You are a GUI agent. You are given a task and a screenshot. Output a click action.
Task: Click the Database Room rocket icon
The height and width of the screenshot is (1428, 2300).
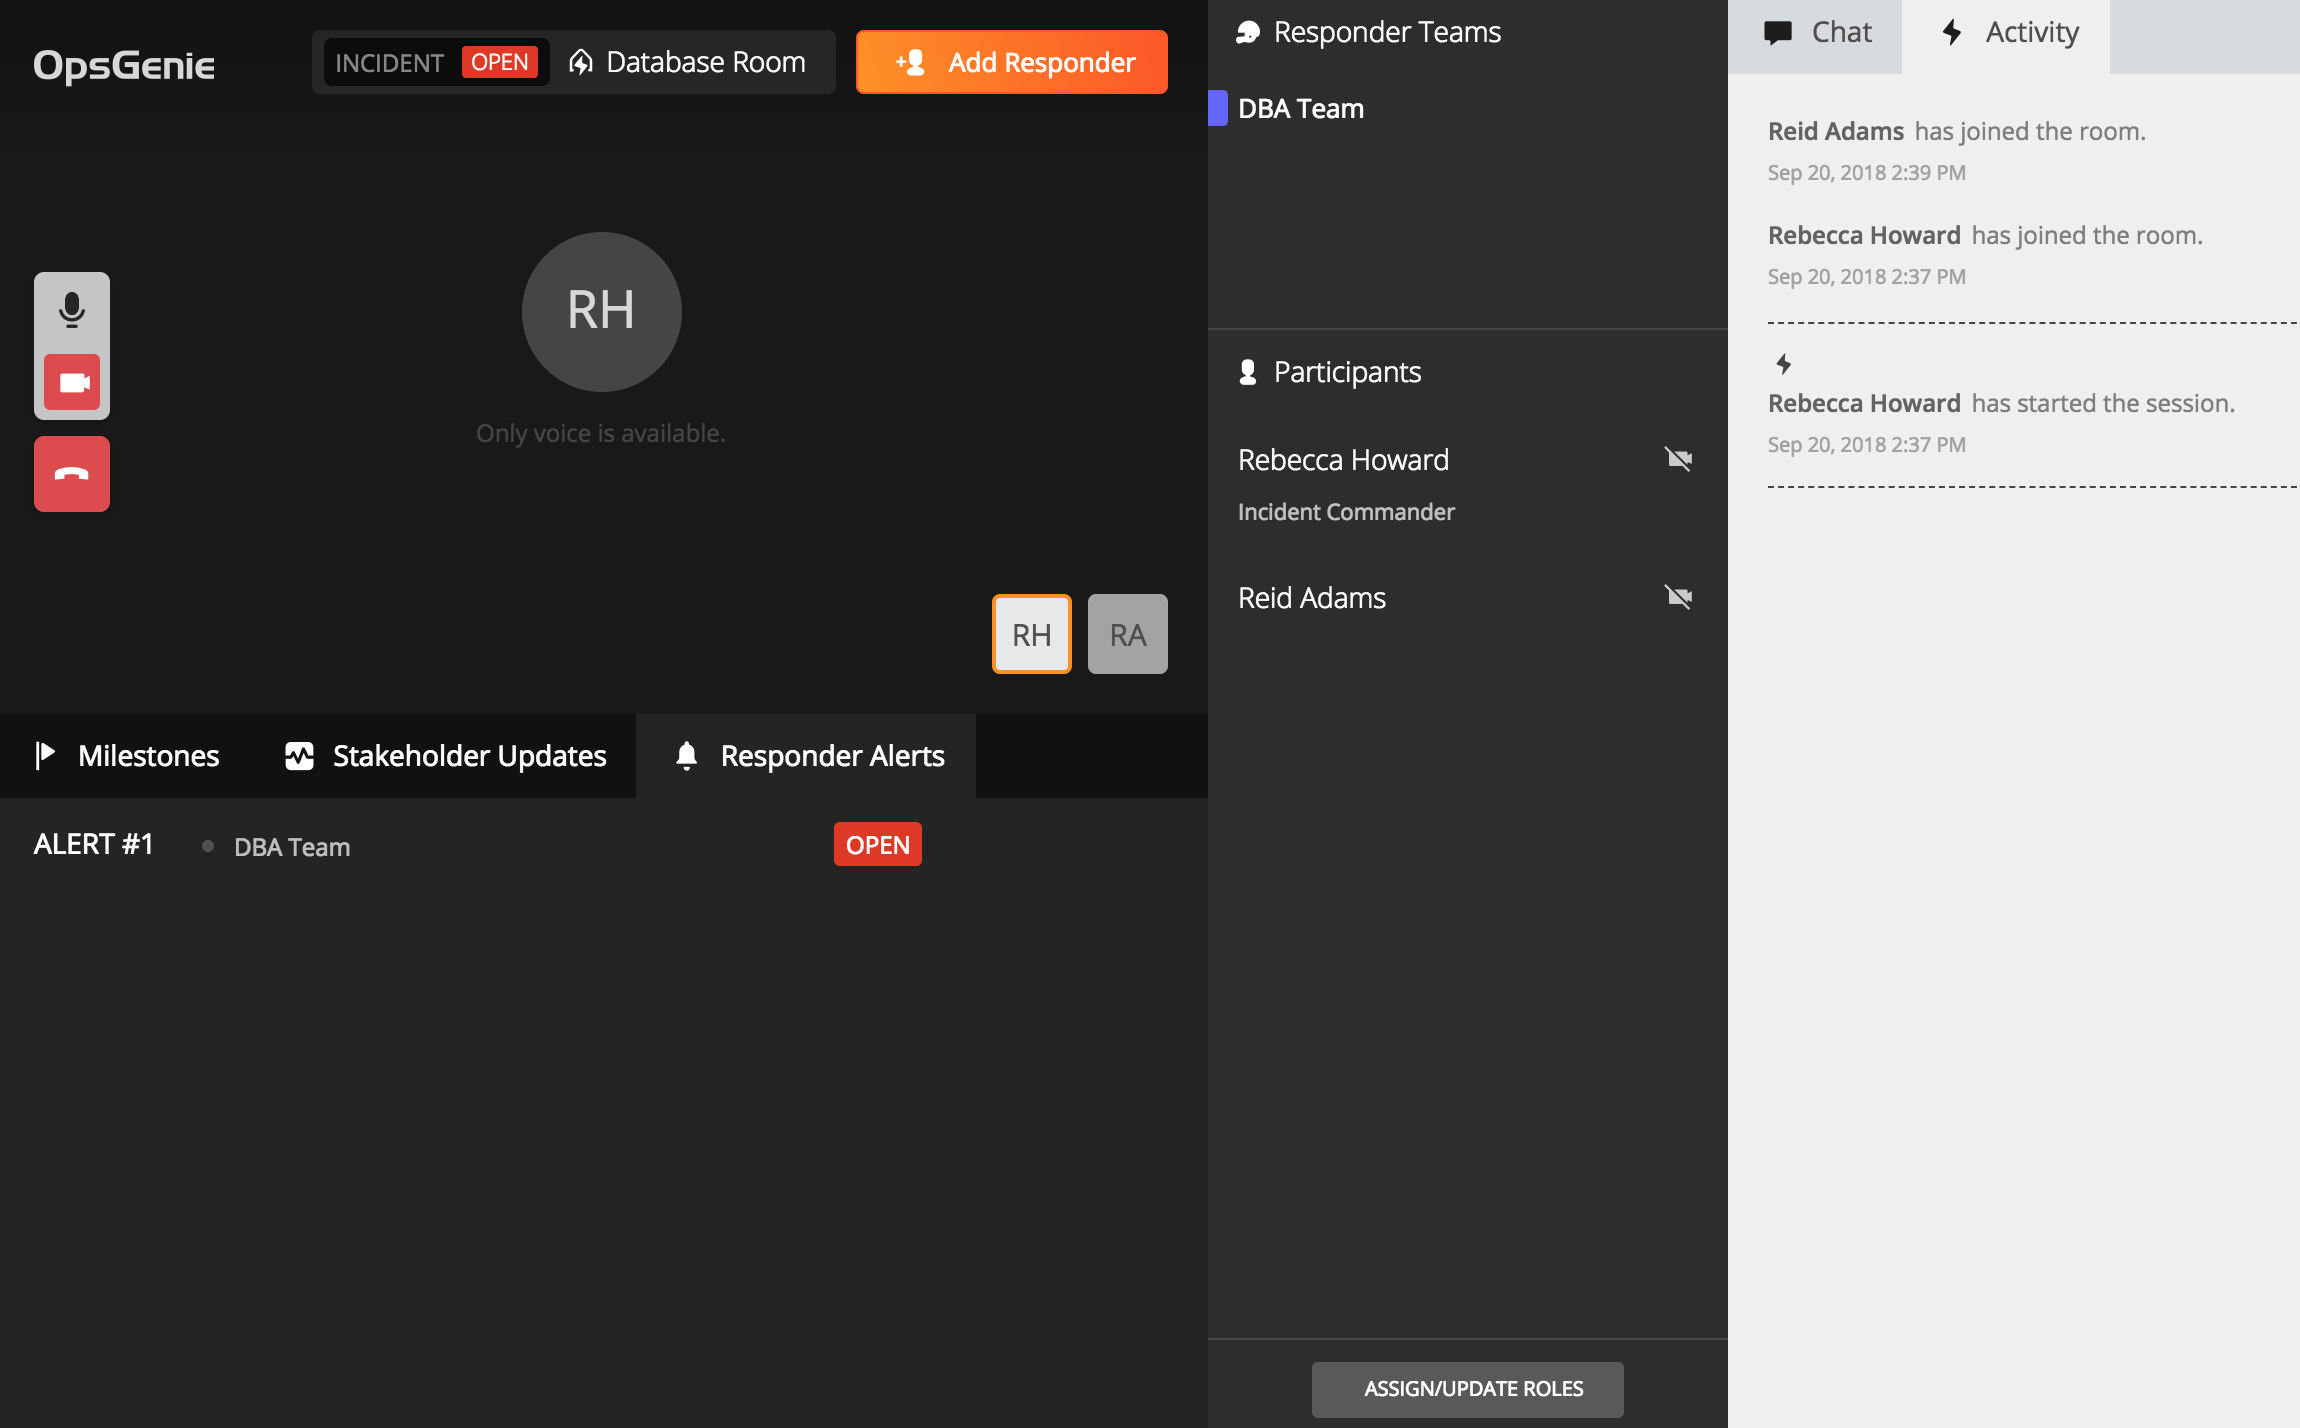point(581,62)
